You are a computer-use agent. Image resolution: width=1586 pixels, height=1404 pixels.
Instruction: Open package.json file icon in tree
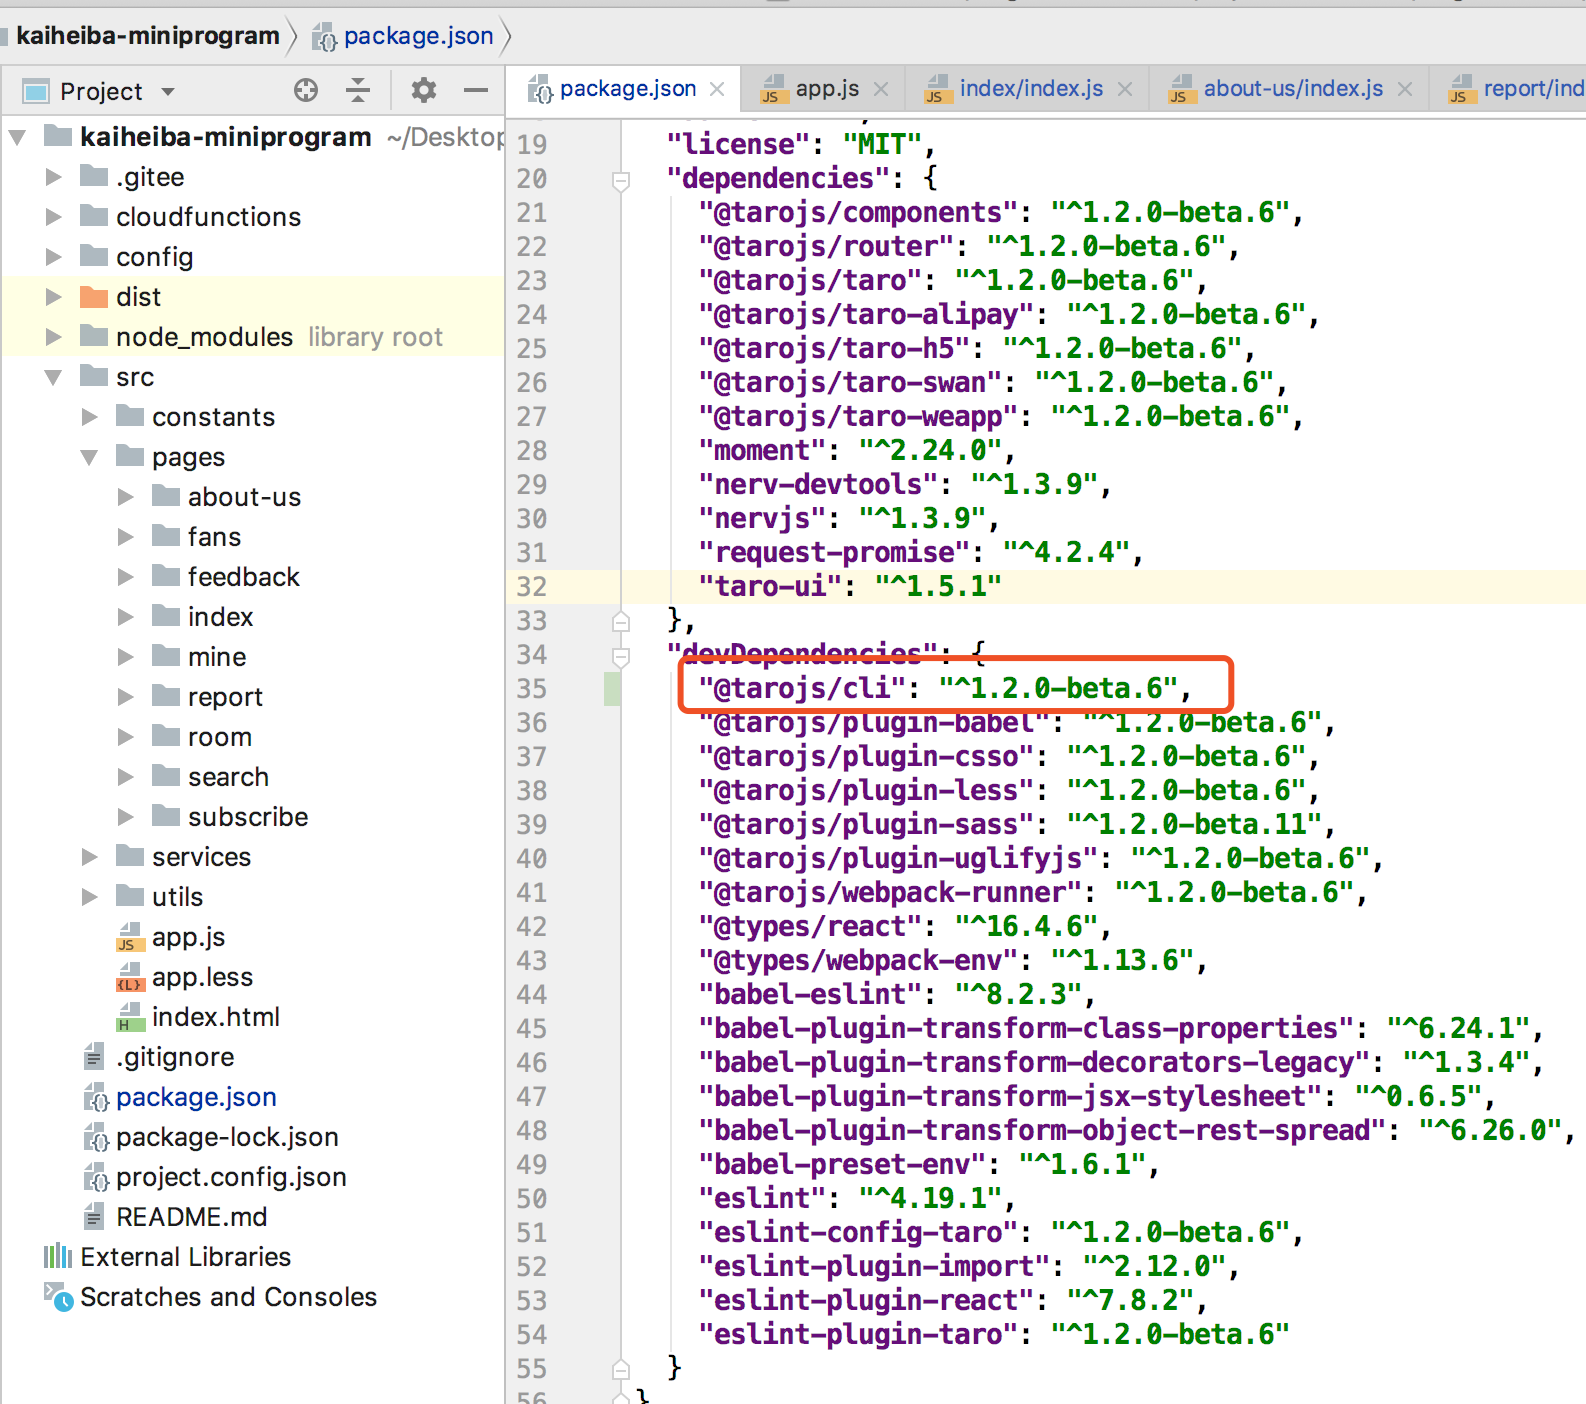pos(96,1097)
